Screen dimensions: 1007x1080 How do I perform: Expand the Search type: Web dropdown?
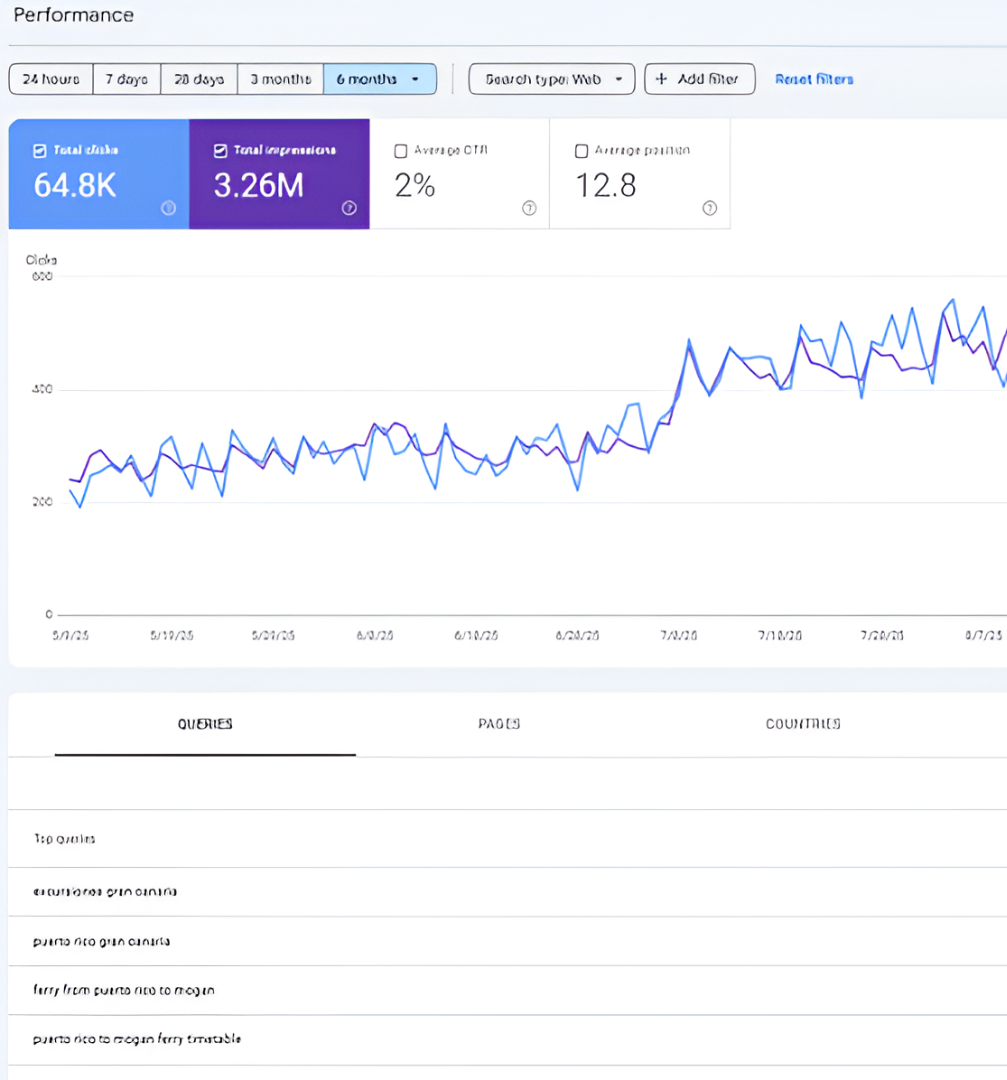(551, 79)
